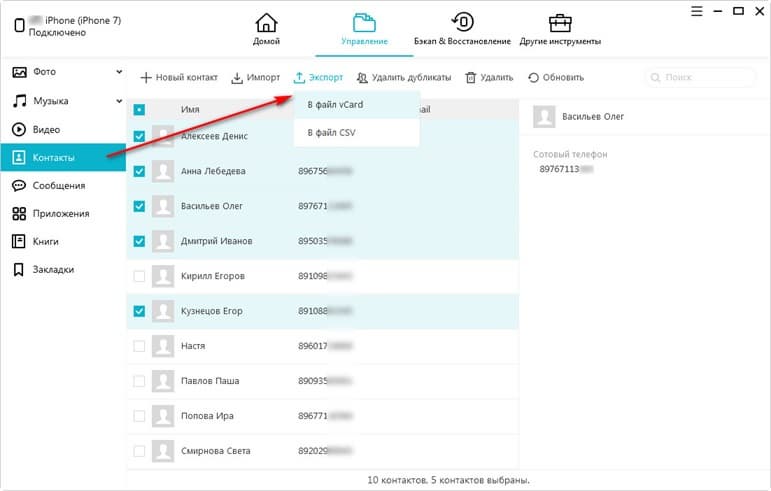Screen dimensions: 771x491
Task: Click Сотовый телефон number in details
Action: [566, 169]
